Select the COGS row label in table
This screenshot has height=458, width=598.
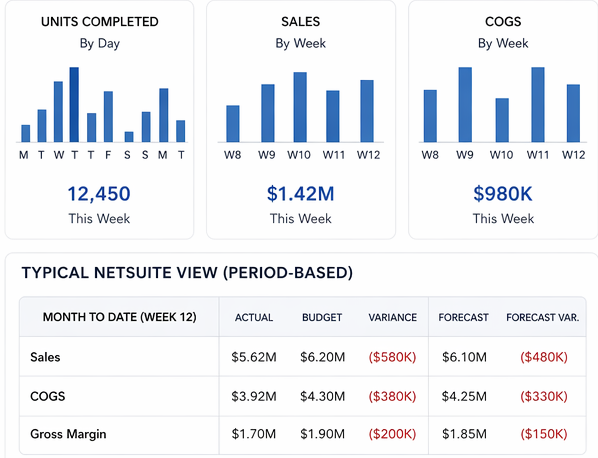48,396
